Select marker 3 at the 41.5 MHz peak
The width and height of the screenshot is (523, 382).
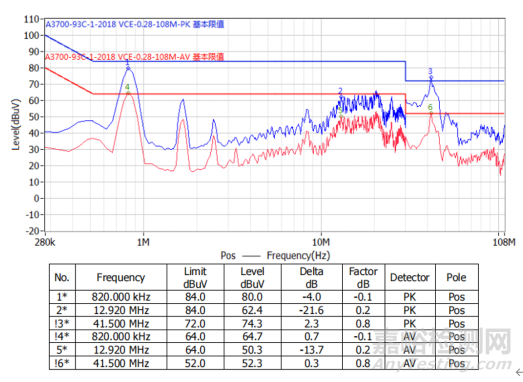(431, 78)
